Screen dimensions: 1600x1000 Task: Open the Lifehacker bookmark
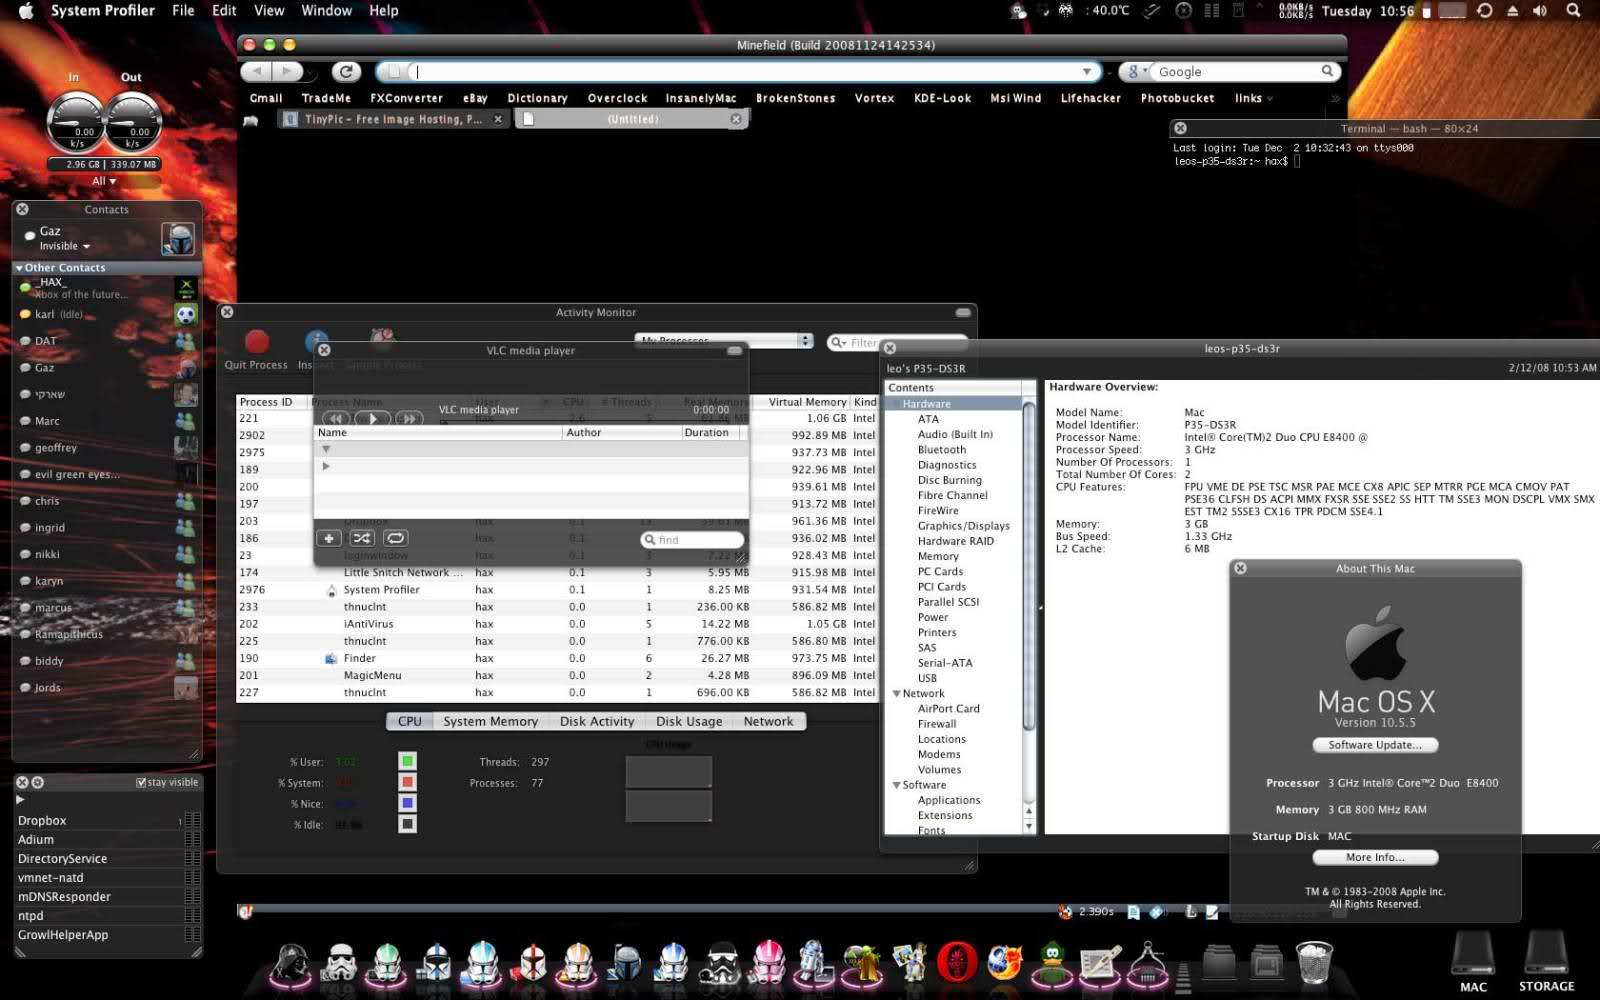1091,98
